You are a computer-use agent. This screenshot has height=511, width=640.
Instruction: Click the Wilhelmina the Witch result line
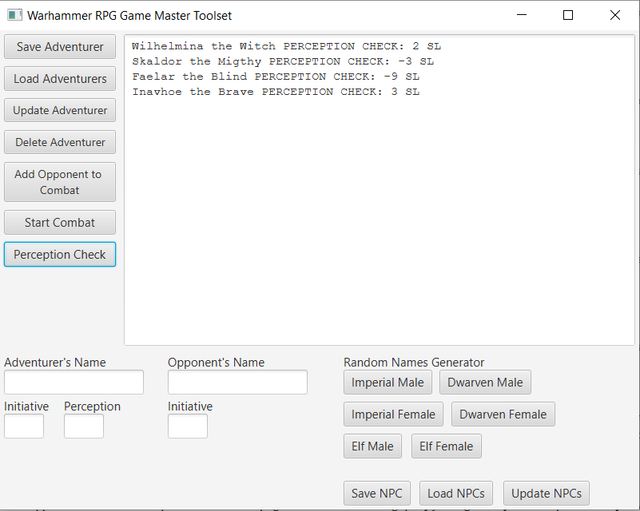coord(287,46)
